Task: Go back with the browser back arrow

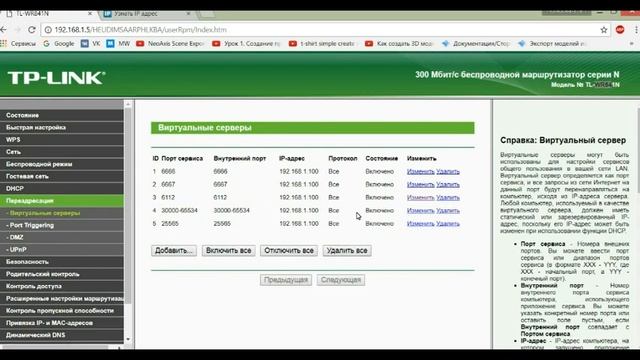Action: pos(3,29)
